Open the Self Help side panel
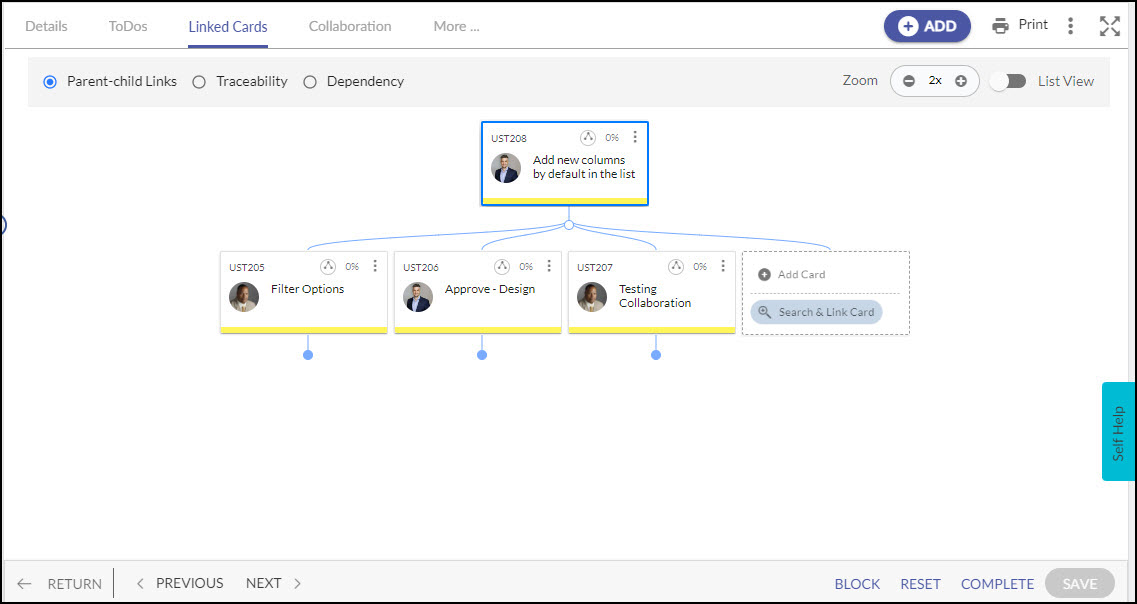The image size is (1137, 604). 1118,432
